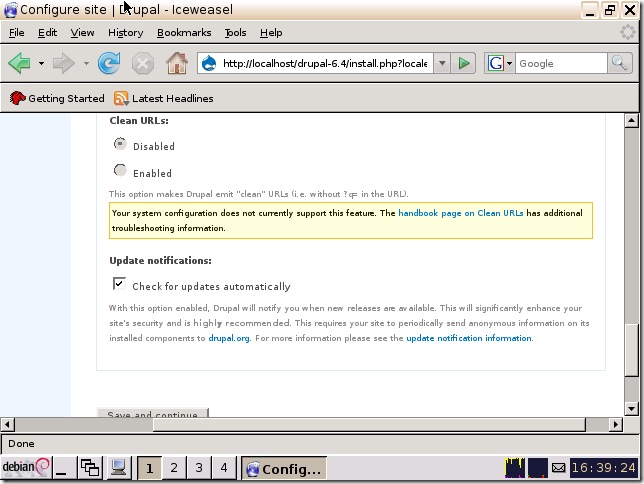The width and height of the screenshot is (644, 484).
Task: Open the File menu
Action: (x=16, y=32)
